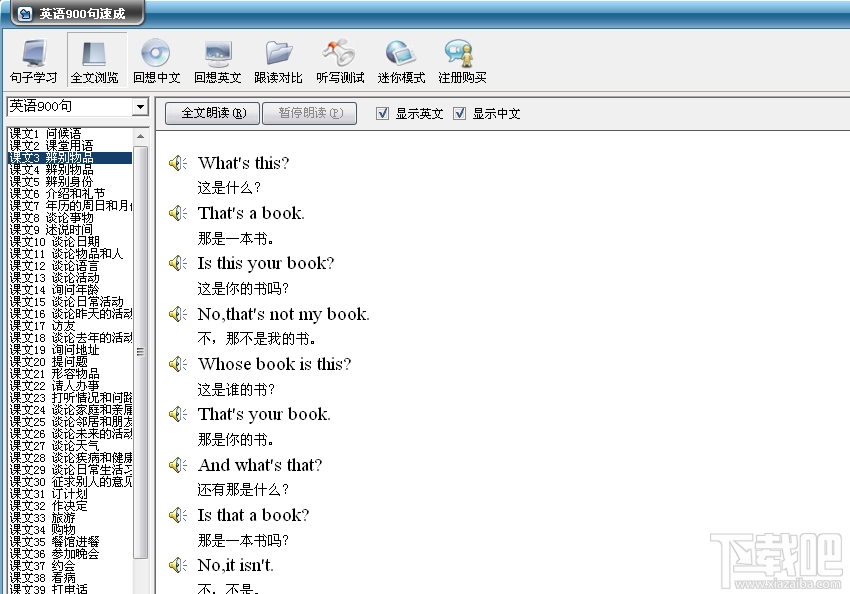Select 课文7 年历的周日和月份
This screenshot has height=594, width=850.
[70, 205]
